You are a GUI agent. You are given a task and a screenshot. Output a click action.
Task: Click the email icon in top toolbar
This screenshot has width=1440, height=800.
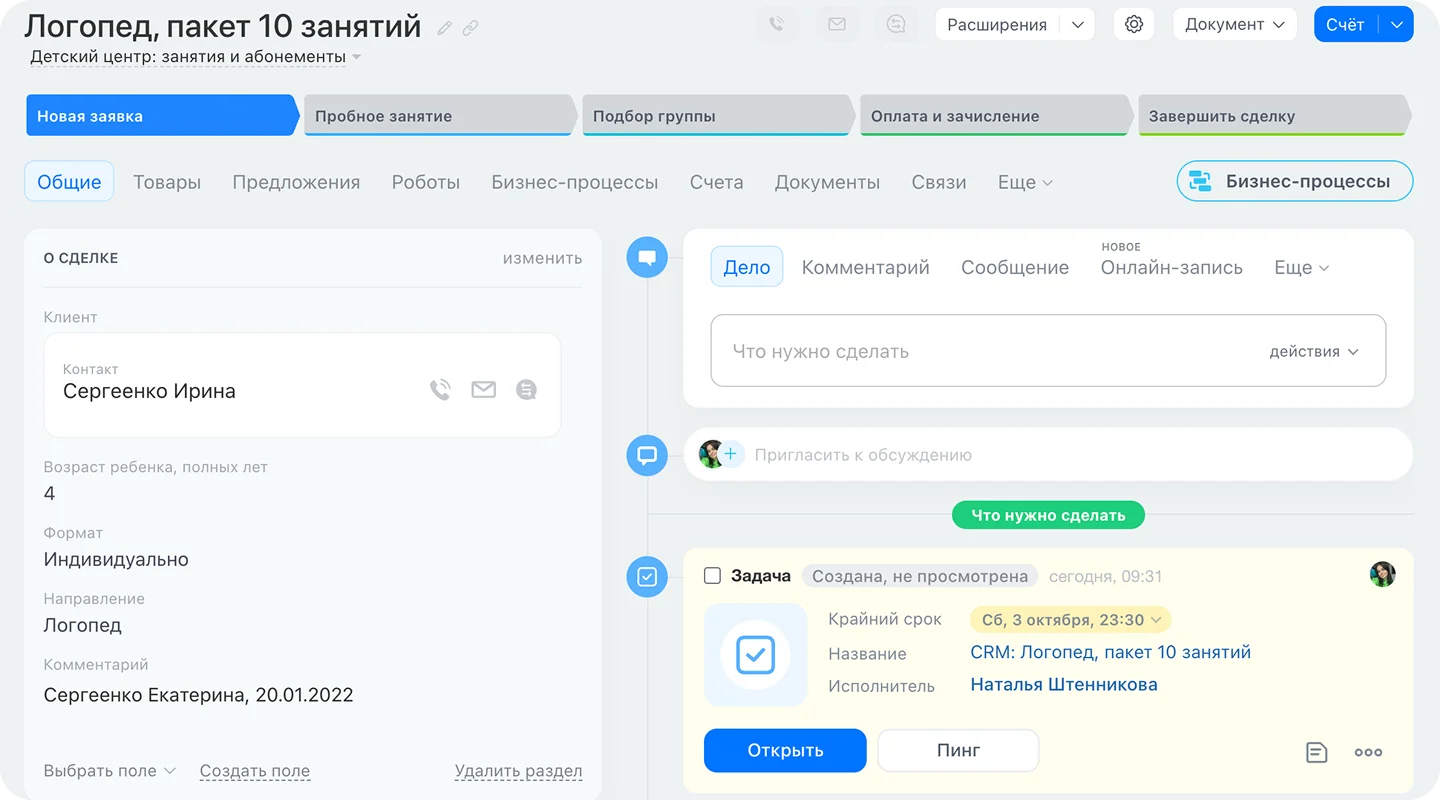coord(837,25)
